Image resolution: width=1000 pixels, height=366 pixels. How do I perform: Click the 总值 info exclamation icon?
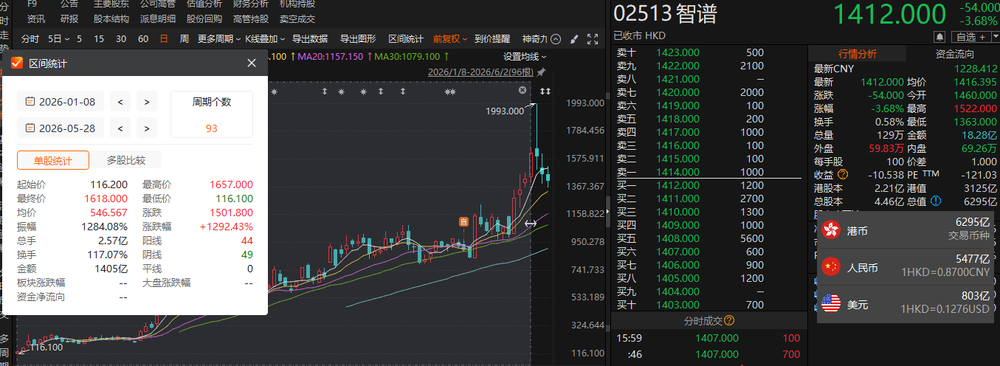click(x=936, y=201)
